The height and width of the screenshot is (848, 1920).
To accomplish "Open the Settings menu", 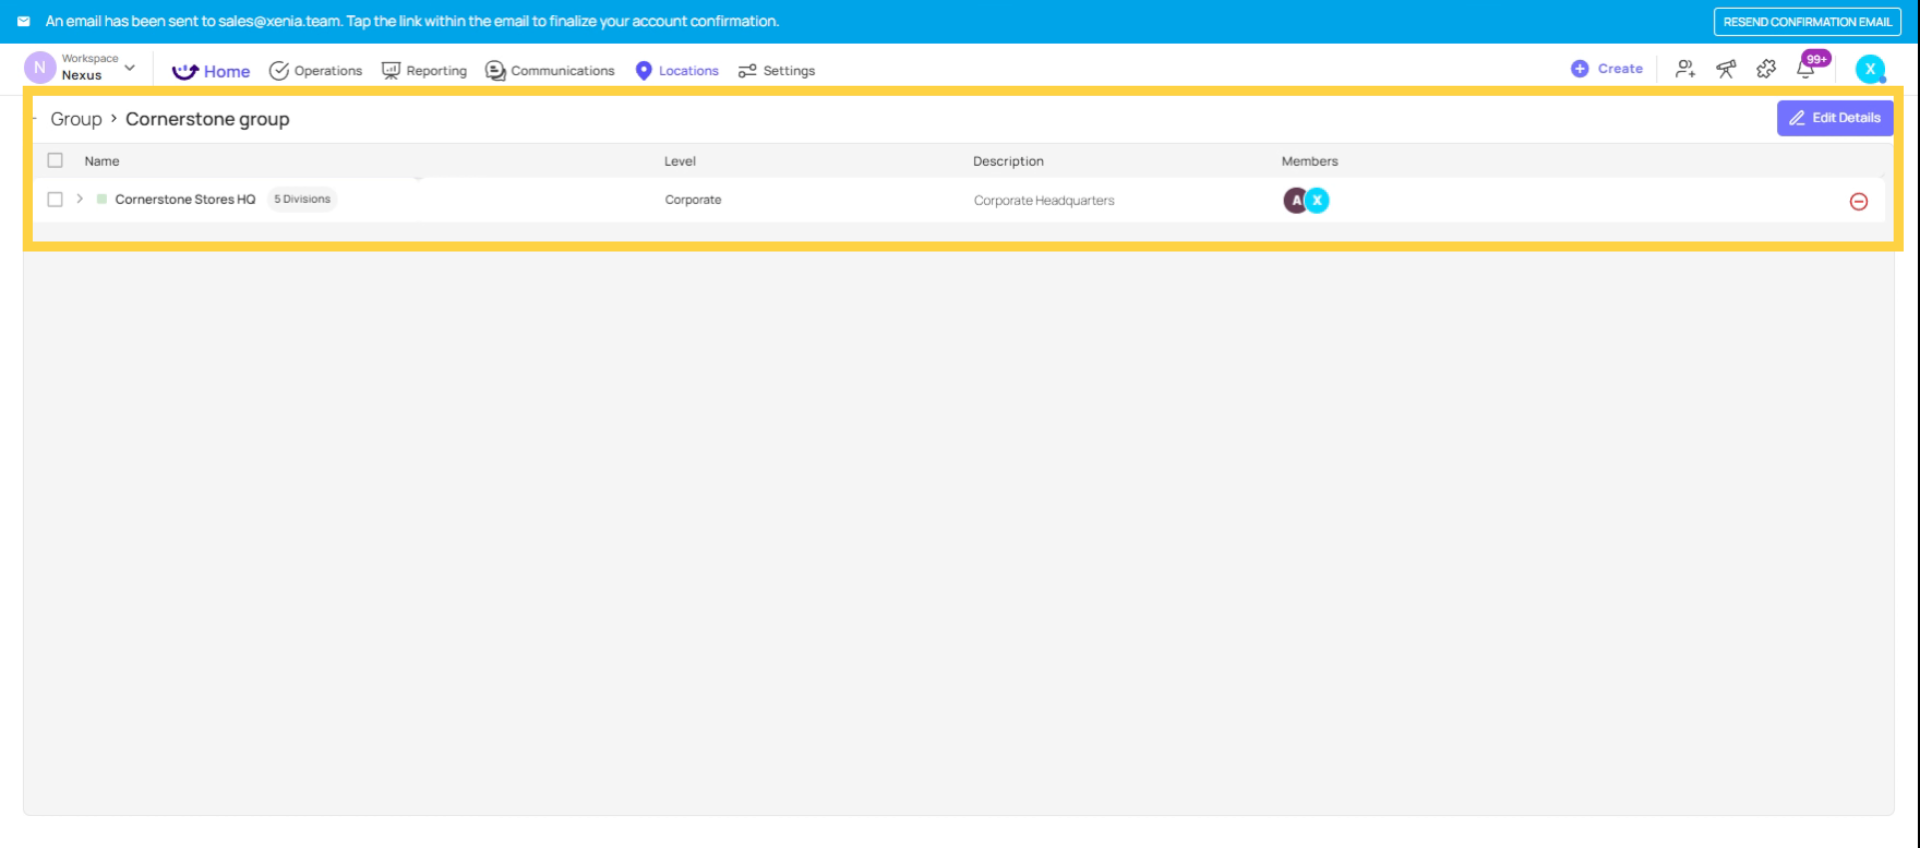I will [776, 71].
